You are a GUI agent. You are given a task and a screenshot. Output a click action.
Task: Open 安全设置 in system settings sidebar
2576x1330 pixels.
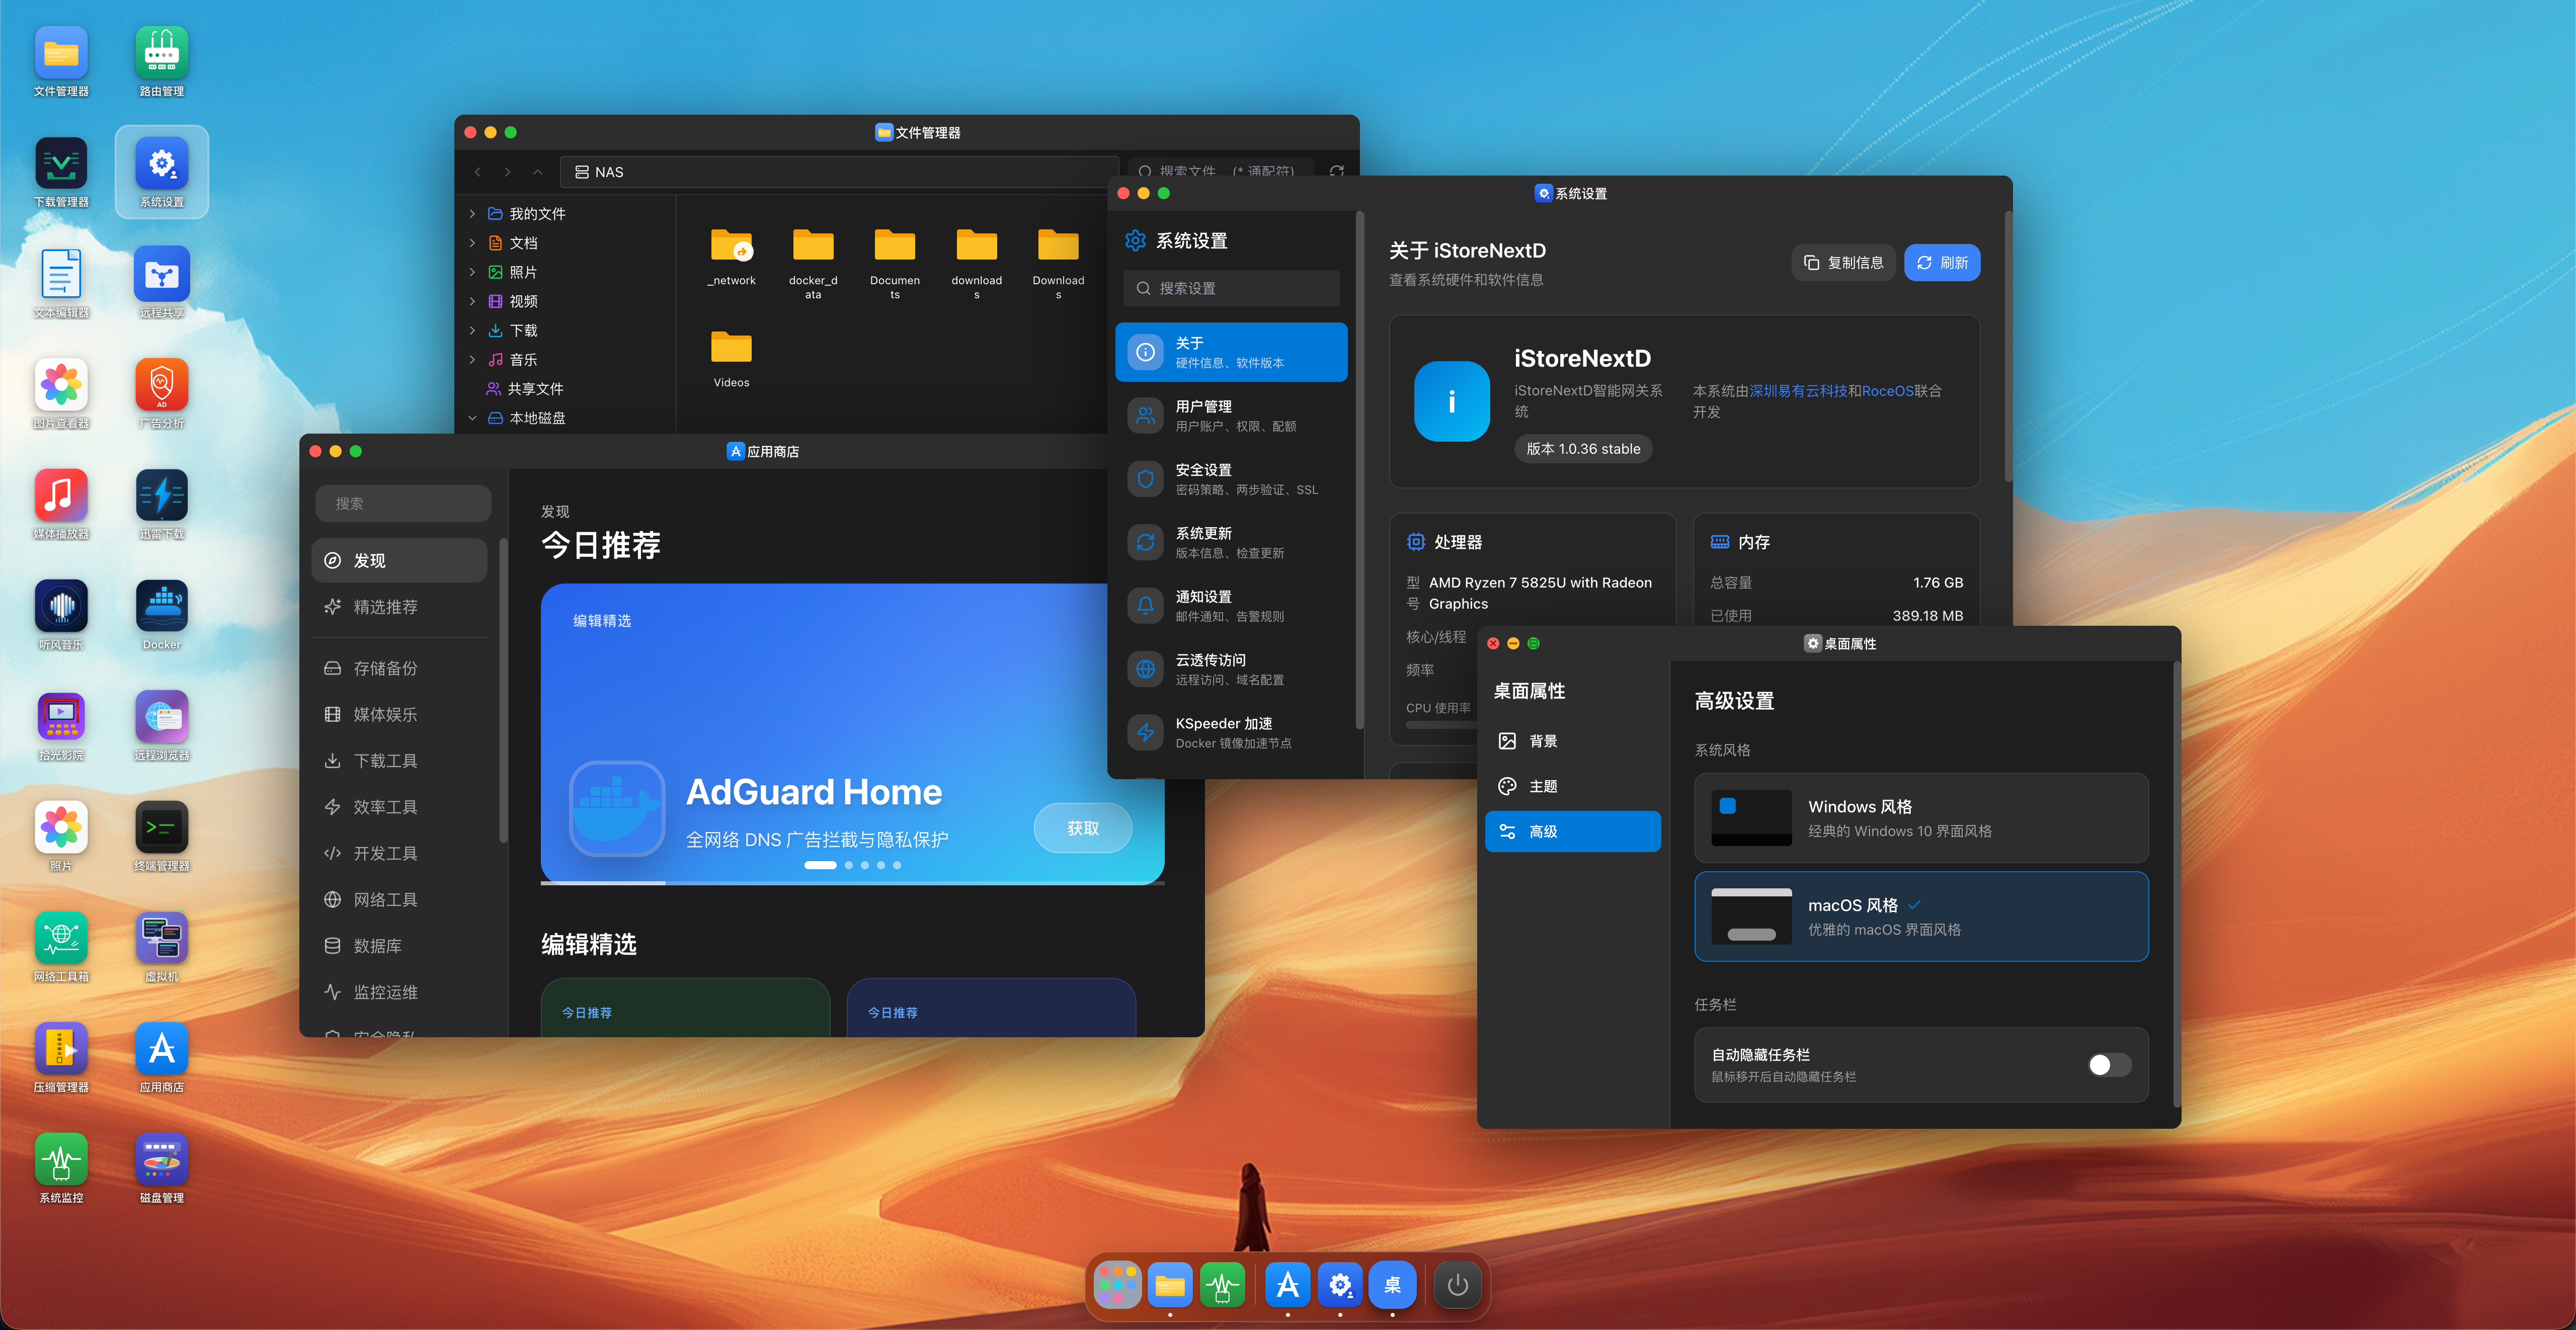1231,479
